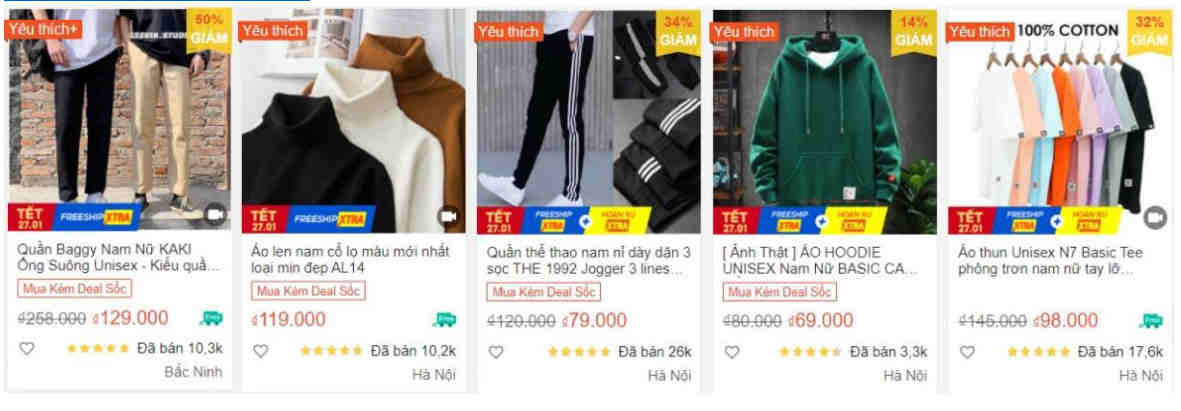This screenshot has width=1181, height=411.
Task: Click free shipping truck icon beside ₫129.000
Action: pos(211,318)
